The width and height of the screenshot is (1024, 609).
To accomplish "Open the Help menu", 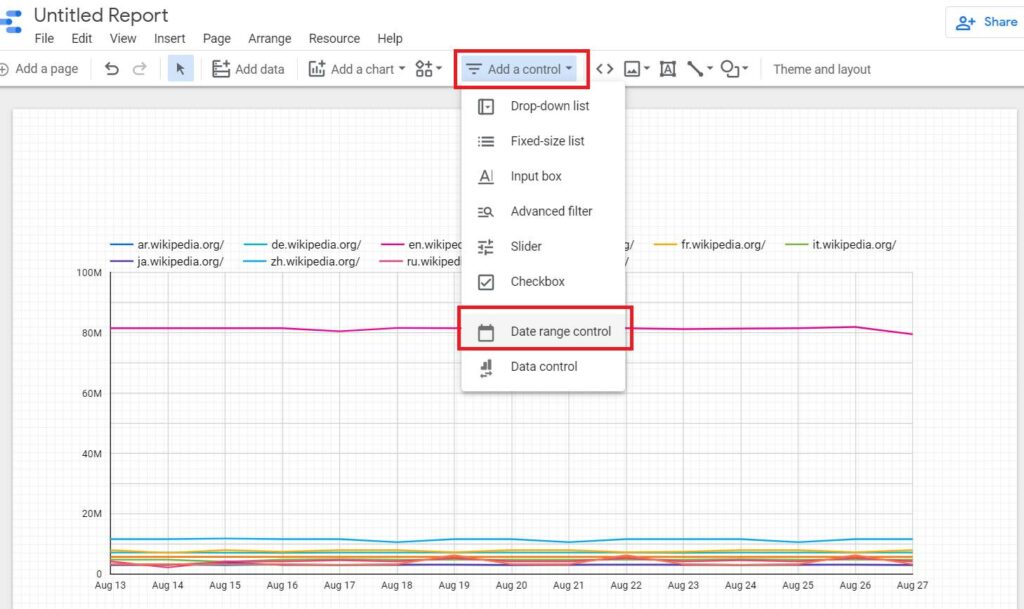I will (x=390, y=39).
